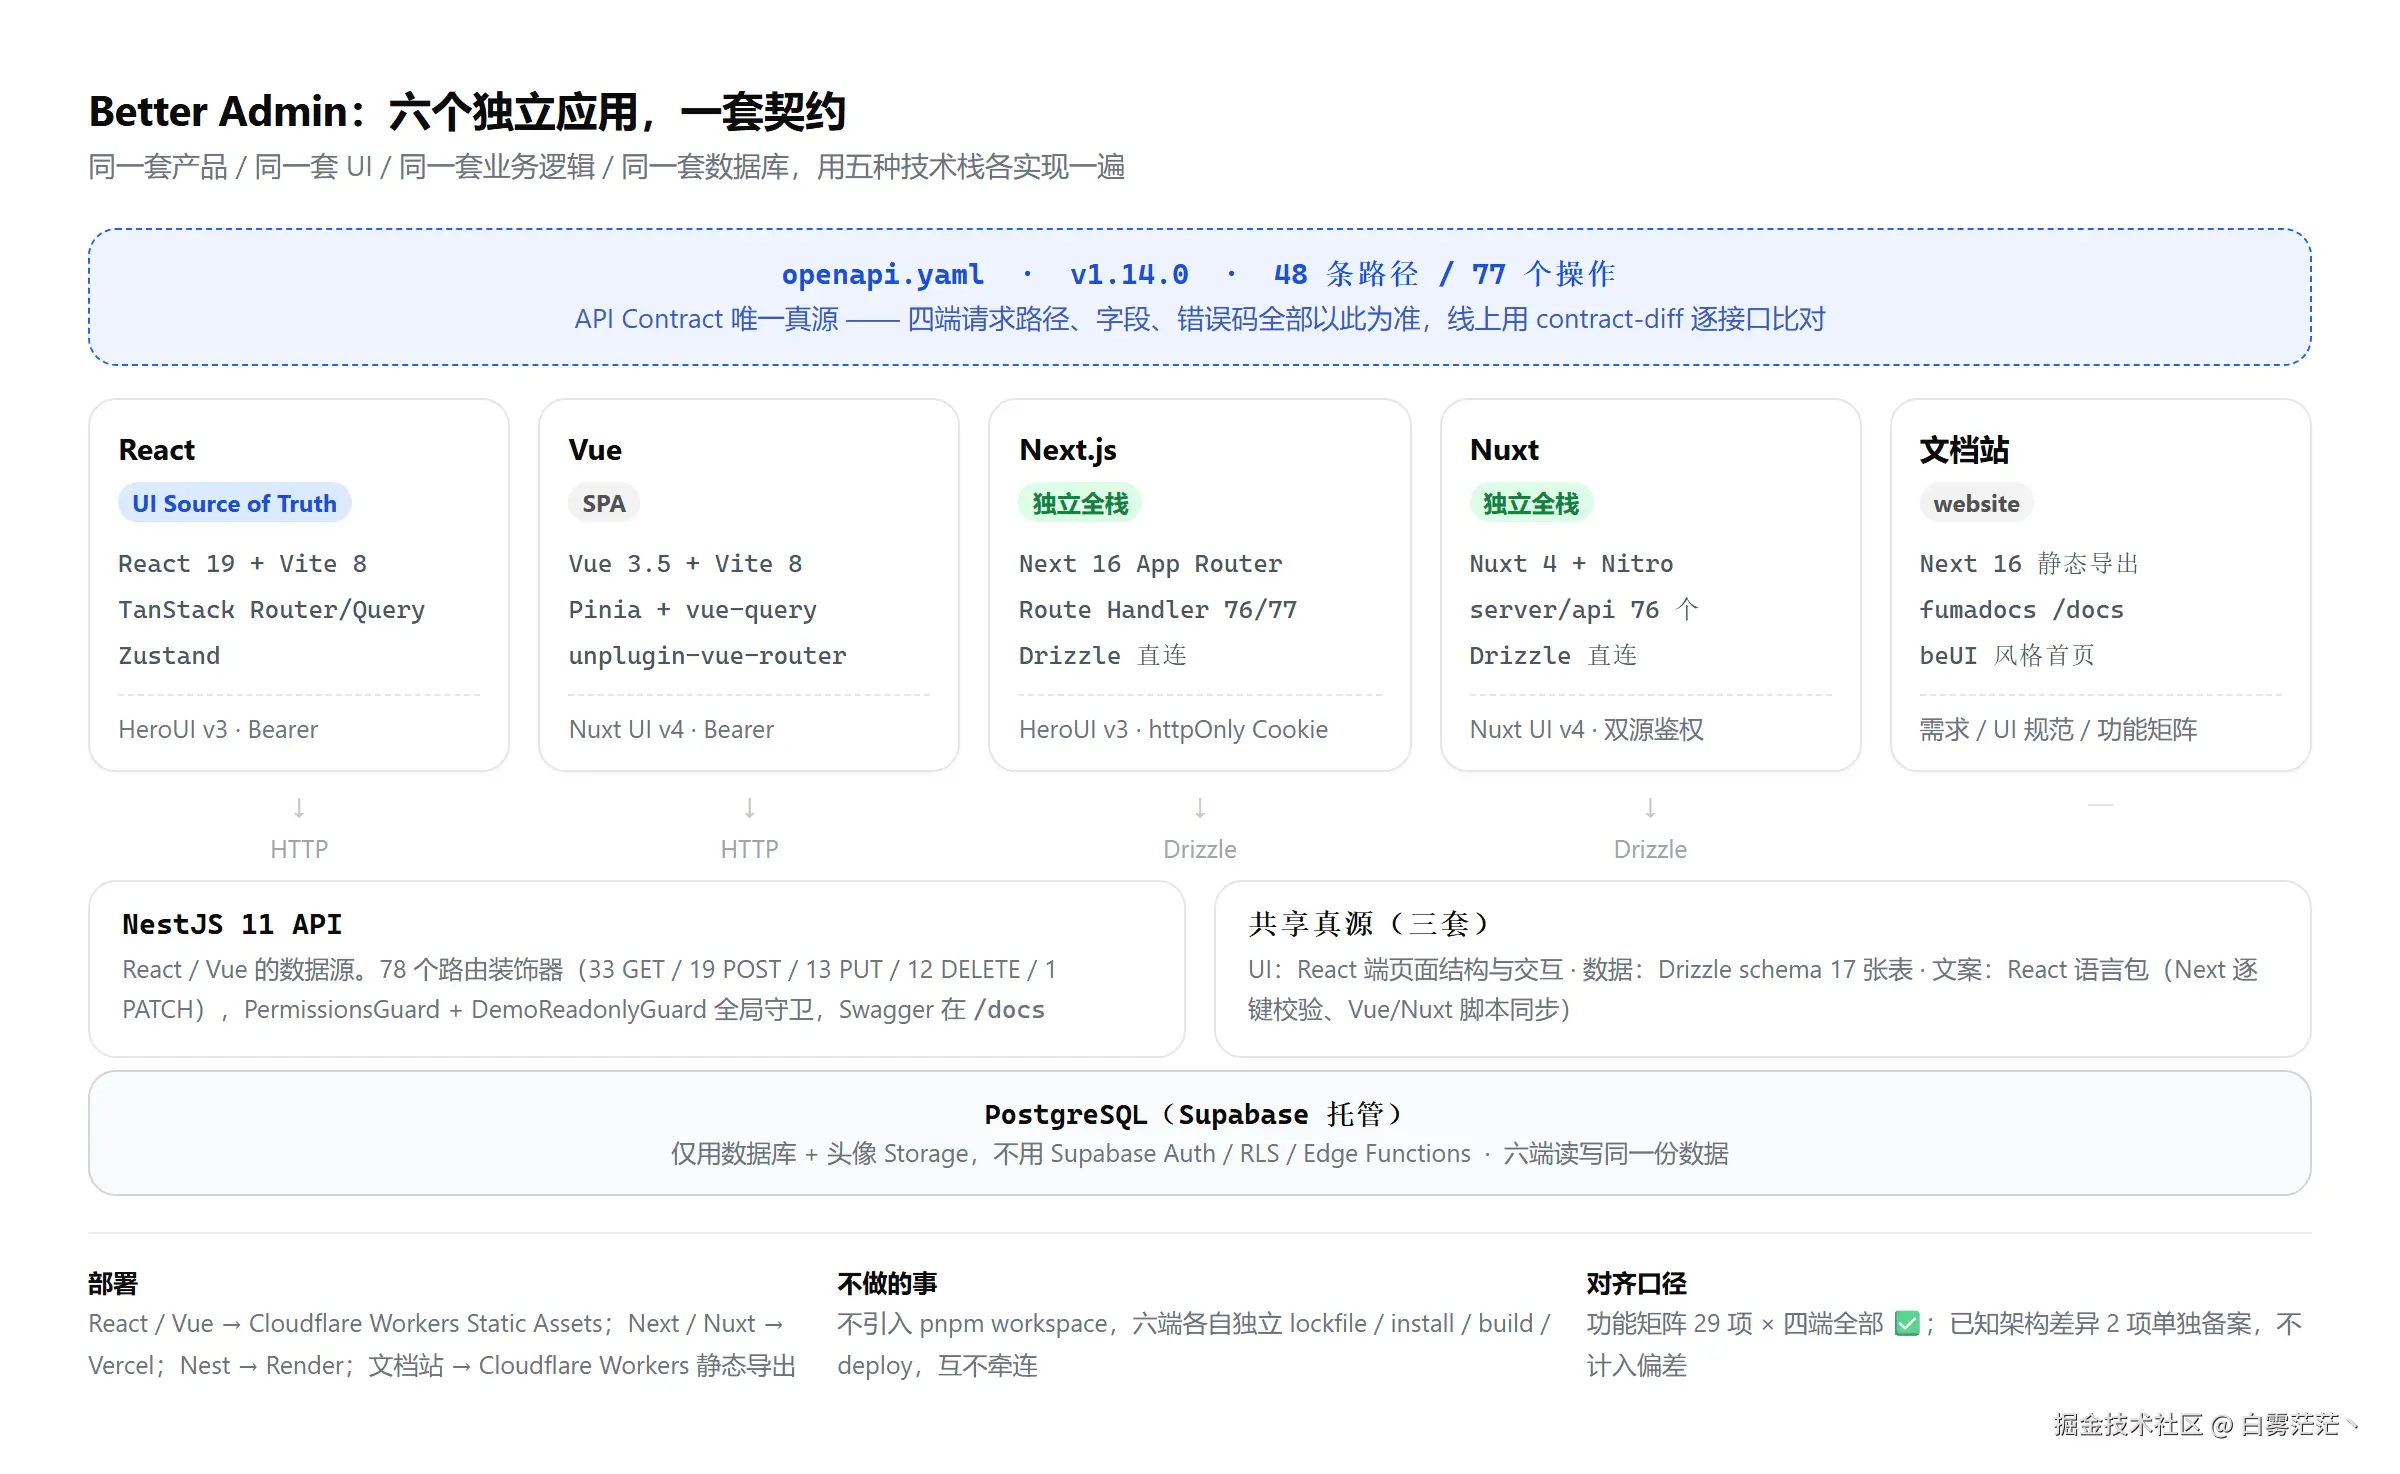Click Drizzle 直连 in the Nuxt card

click(1553, 656)
